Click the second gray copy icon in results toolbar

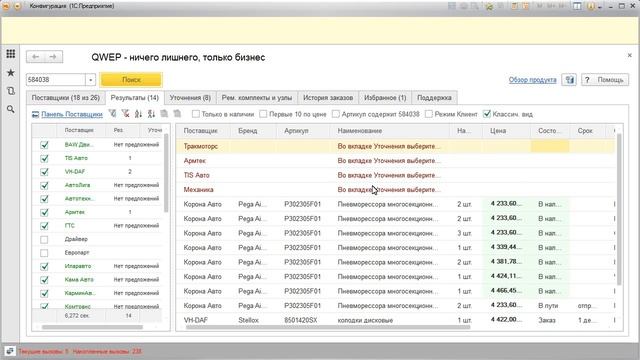pyautogui.click(x=177, y=114)
